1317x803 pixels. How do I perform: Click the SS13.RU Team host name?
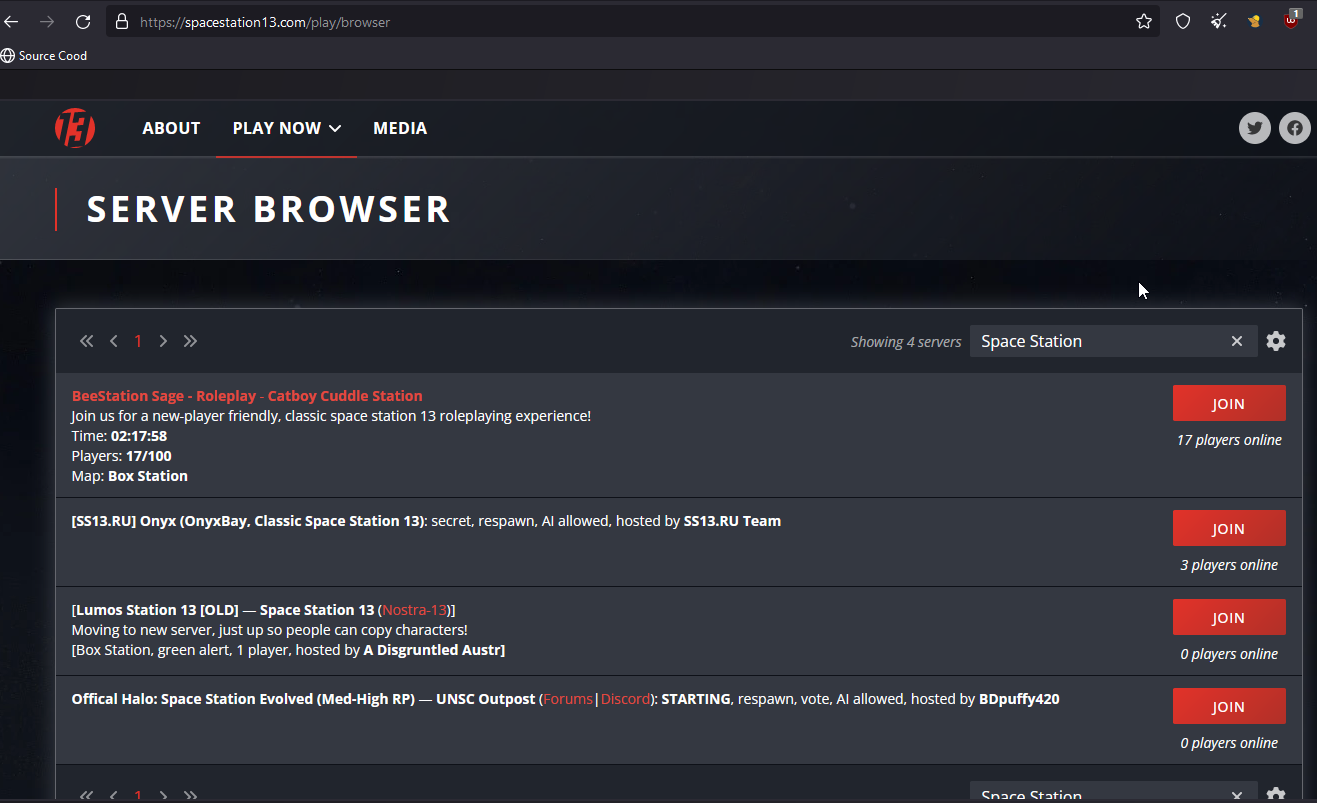tap(732, 521)
